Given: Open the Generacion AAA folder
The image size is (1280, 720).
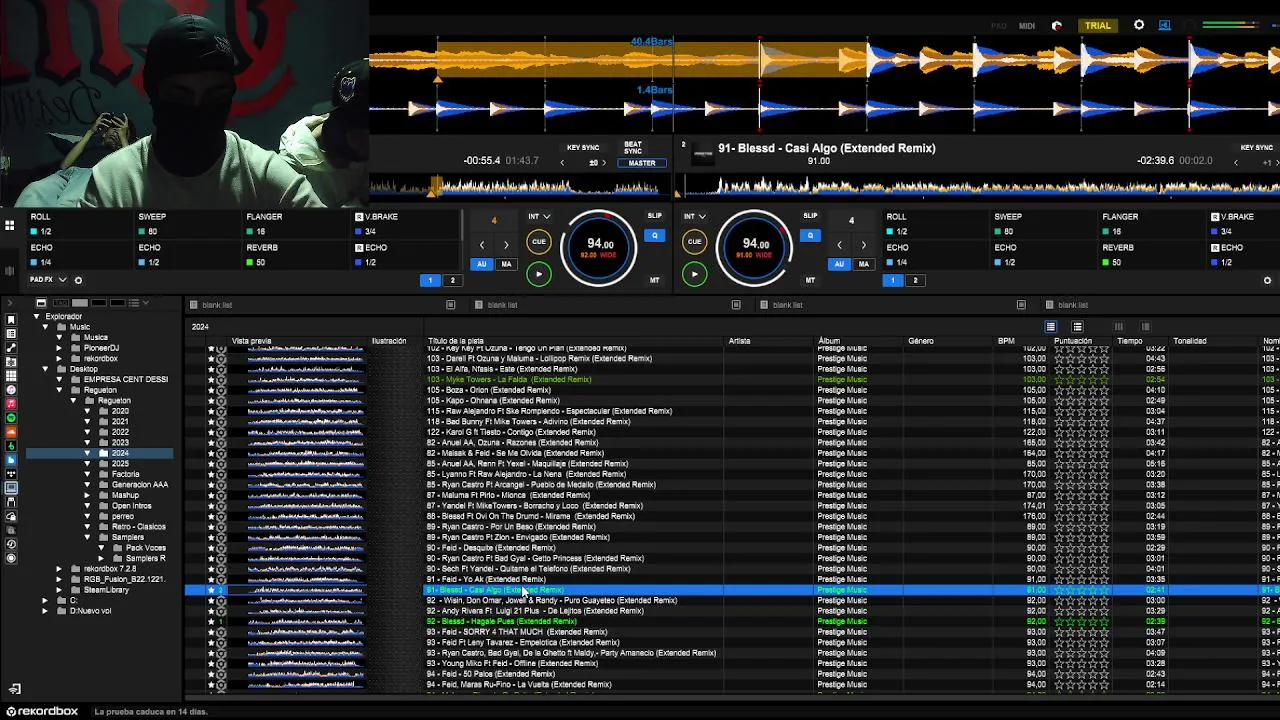Looking at the screenshot, I should coord(140,485).
